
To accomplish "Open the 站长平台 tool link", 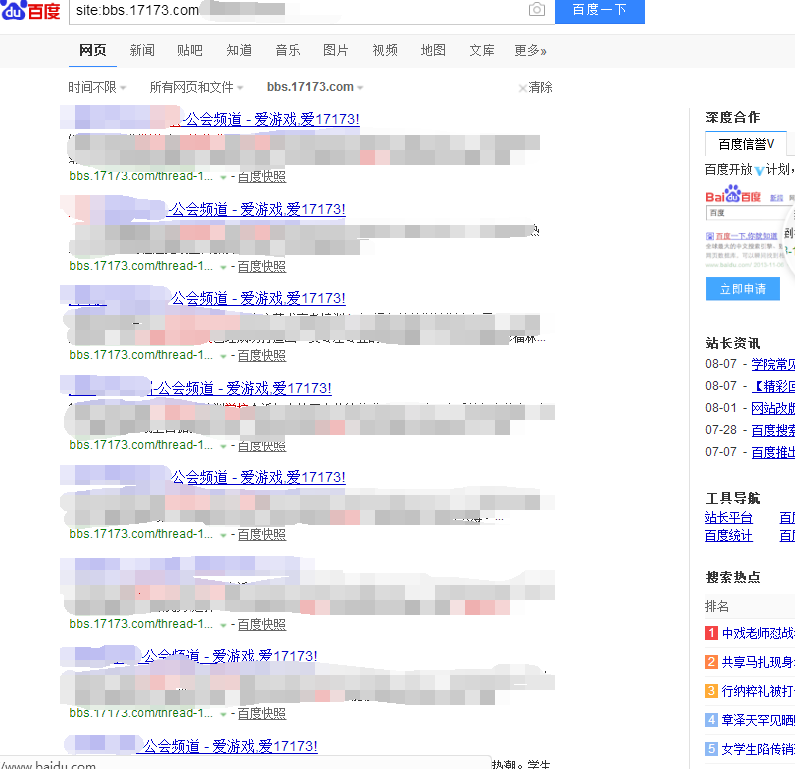I will 729,518.
